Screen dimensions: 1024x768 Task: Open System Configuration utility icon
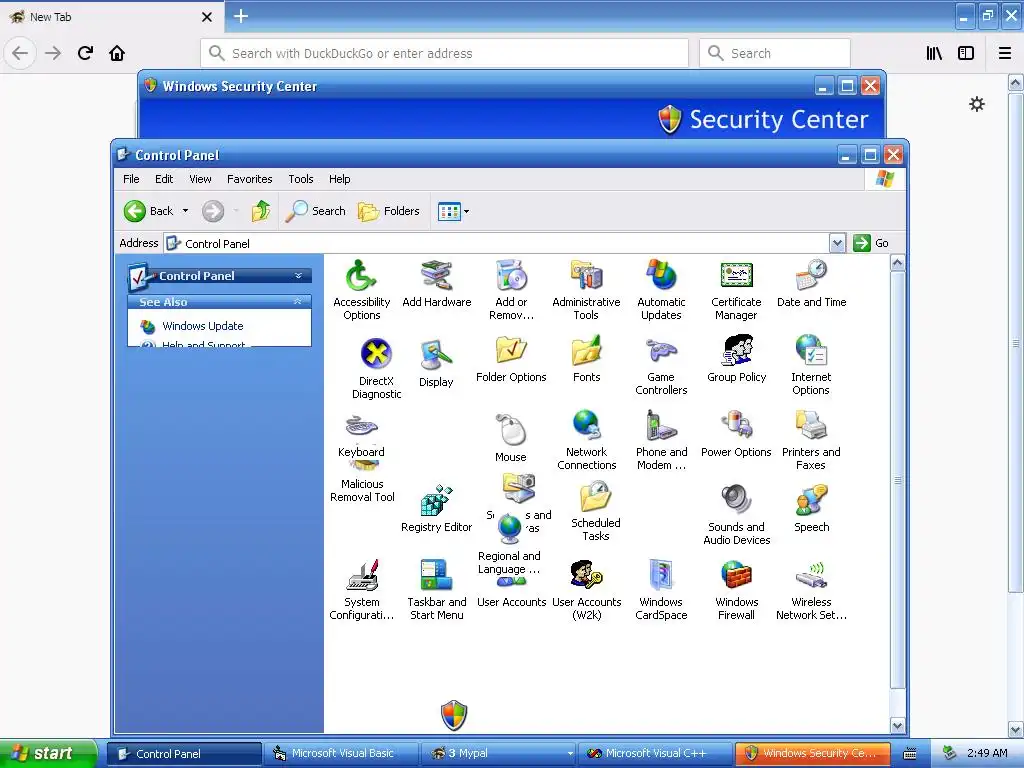[361, 590]
